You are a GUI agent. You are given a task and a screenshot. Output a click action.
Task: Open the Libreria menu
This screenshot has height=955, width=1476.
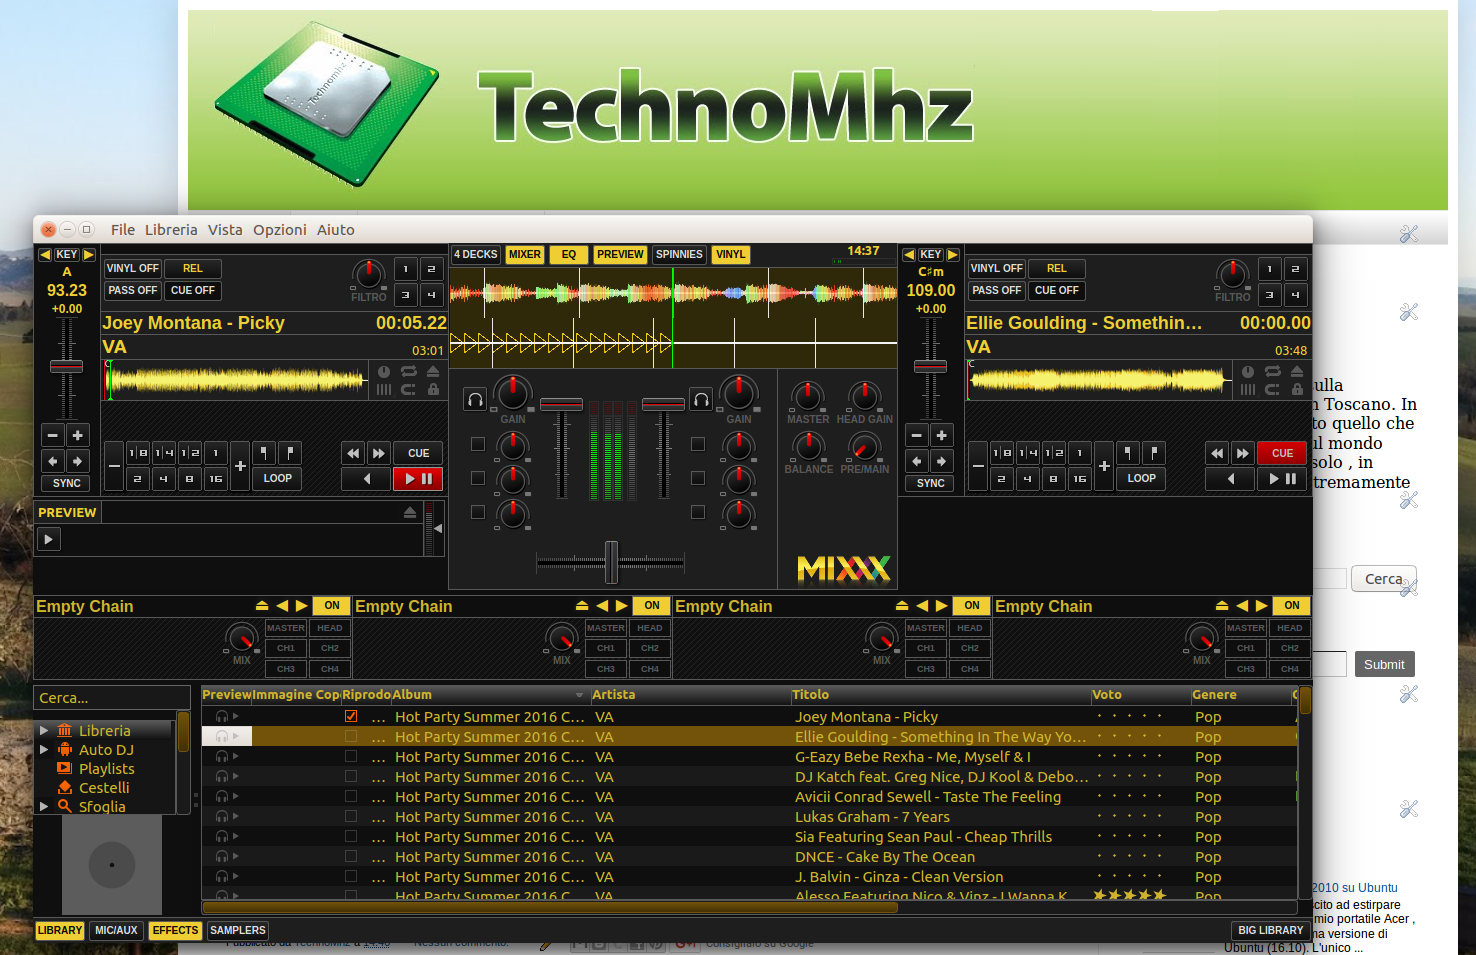171,230
